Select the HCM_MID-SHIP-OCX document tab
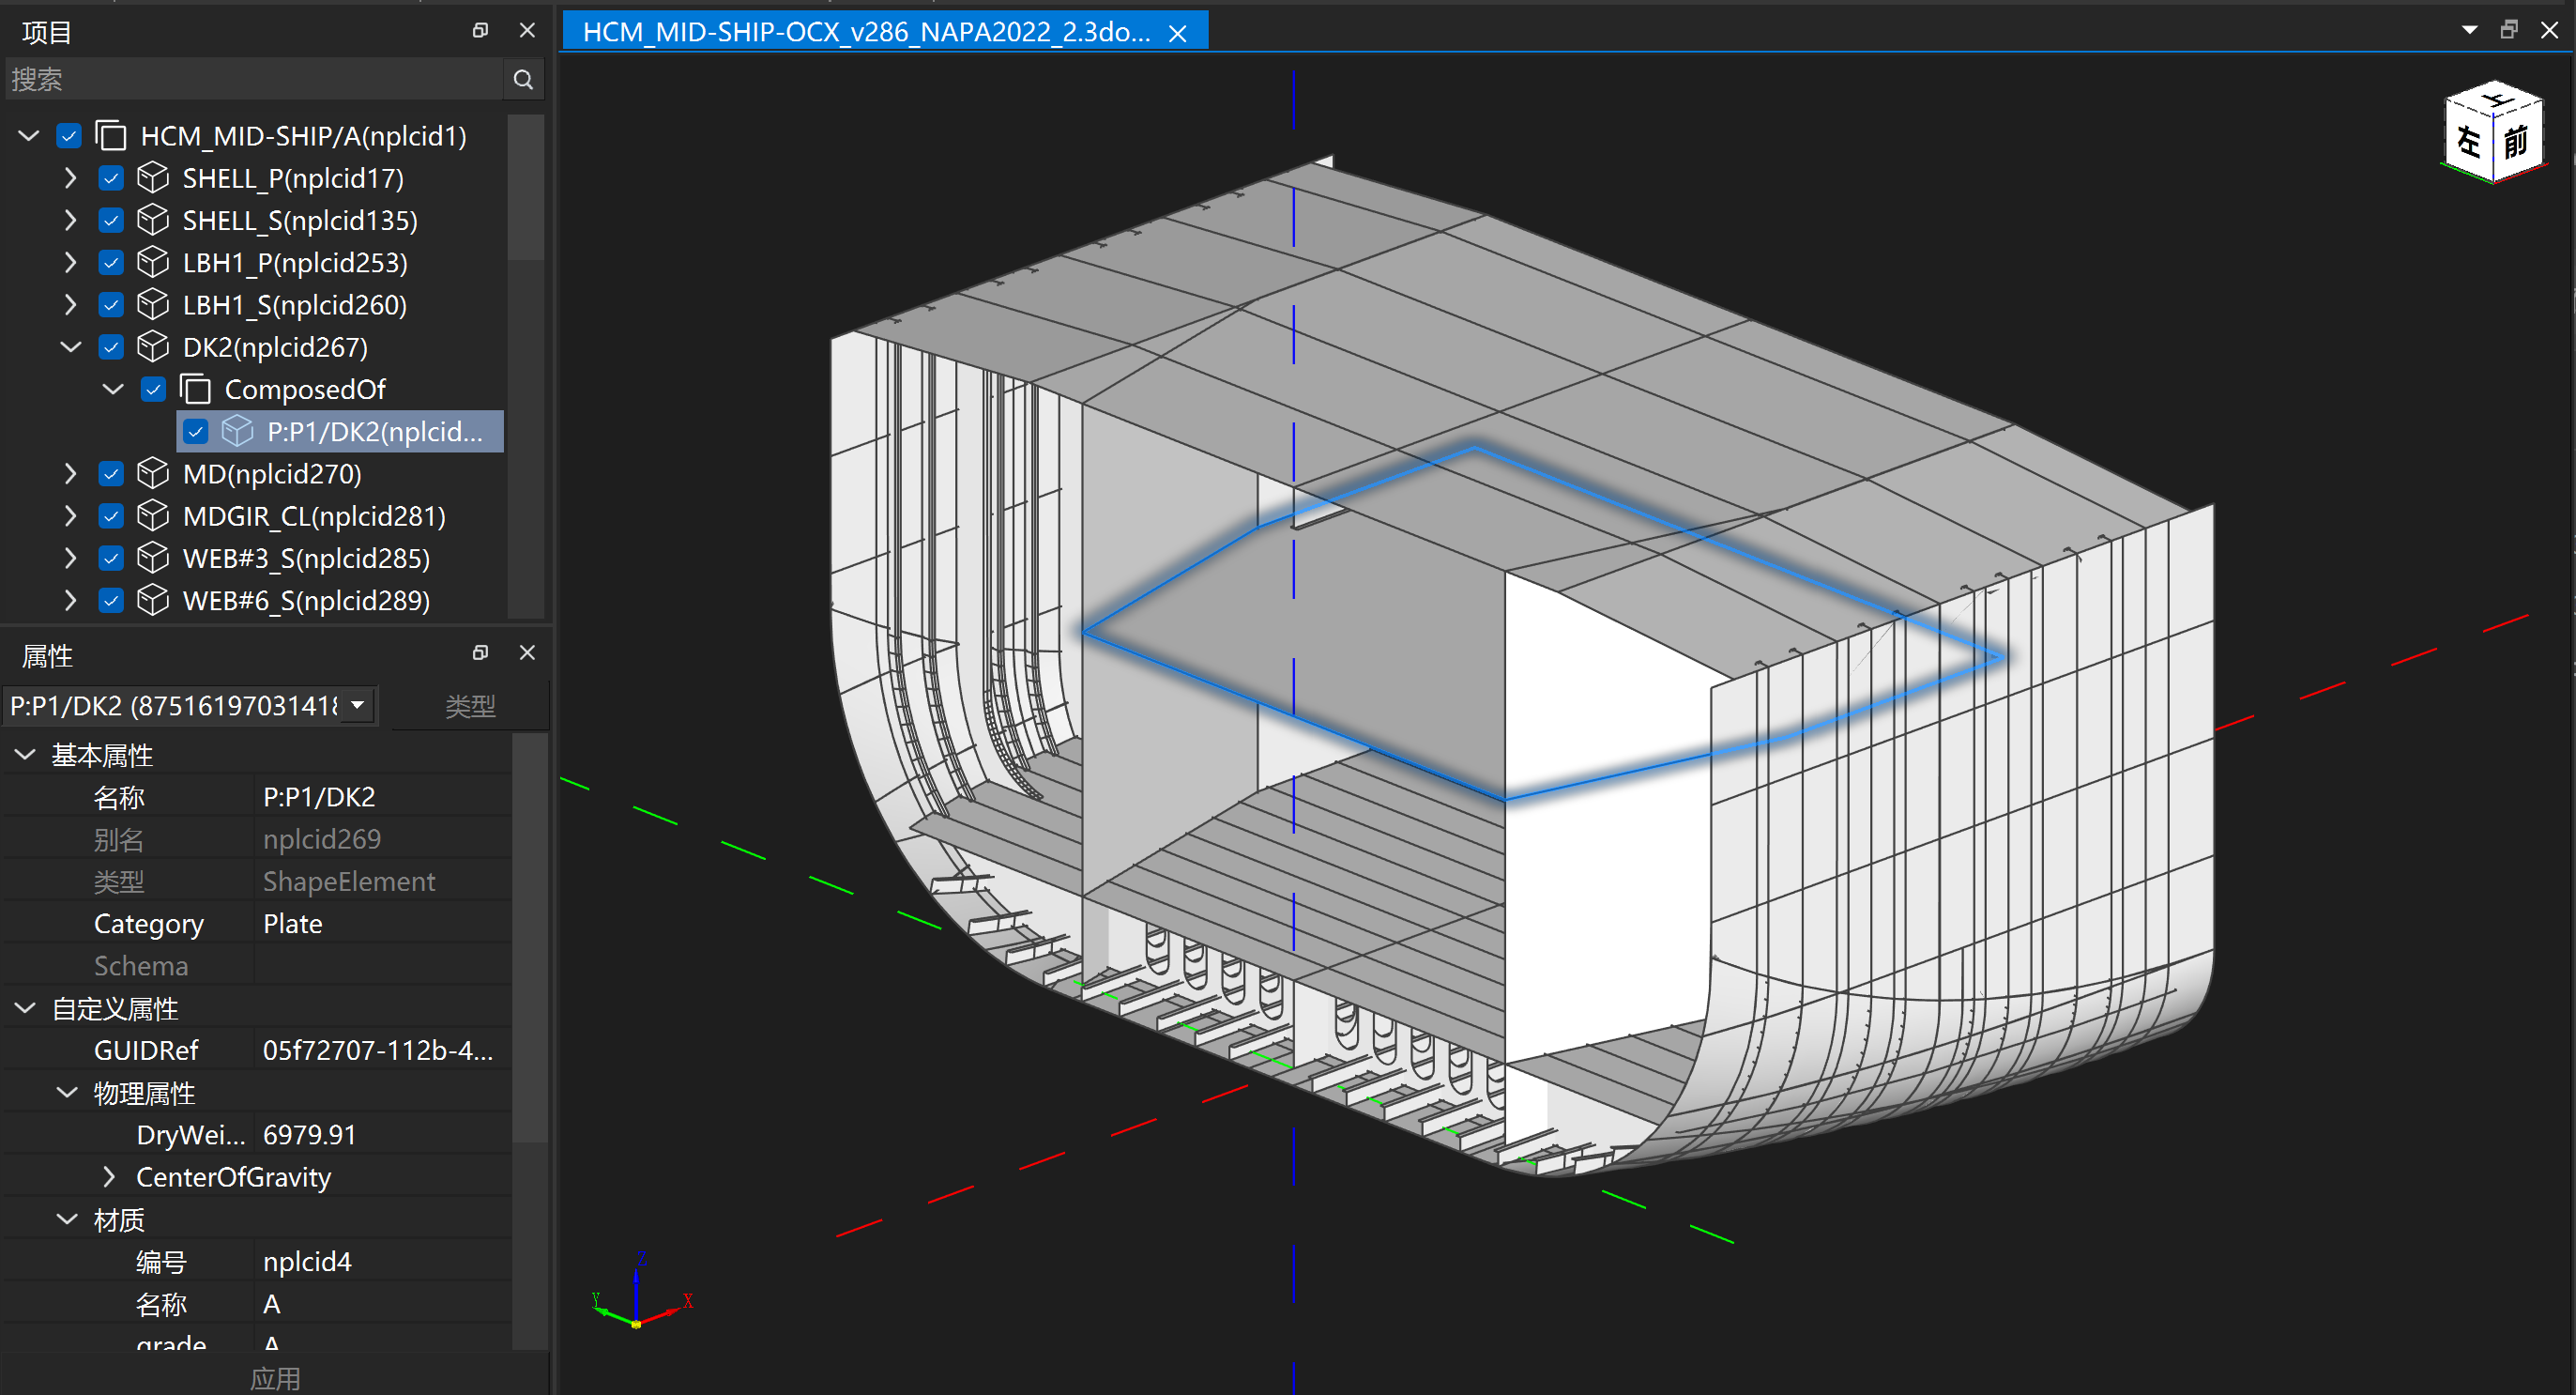2576x1395 pixels. click(865, 32)
